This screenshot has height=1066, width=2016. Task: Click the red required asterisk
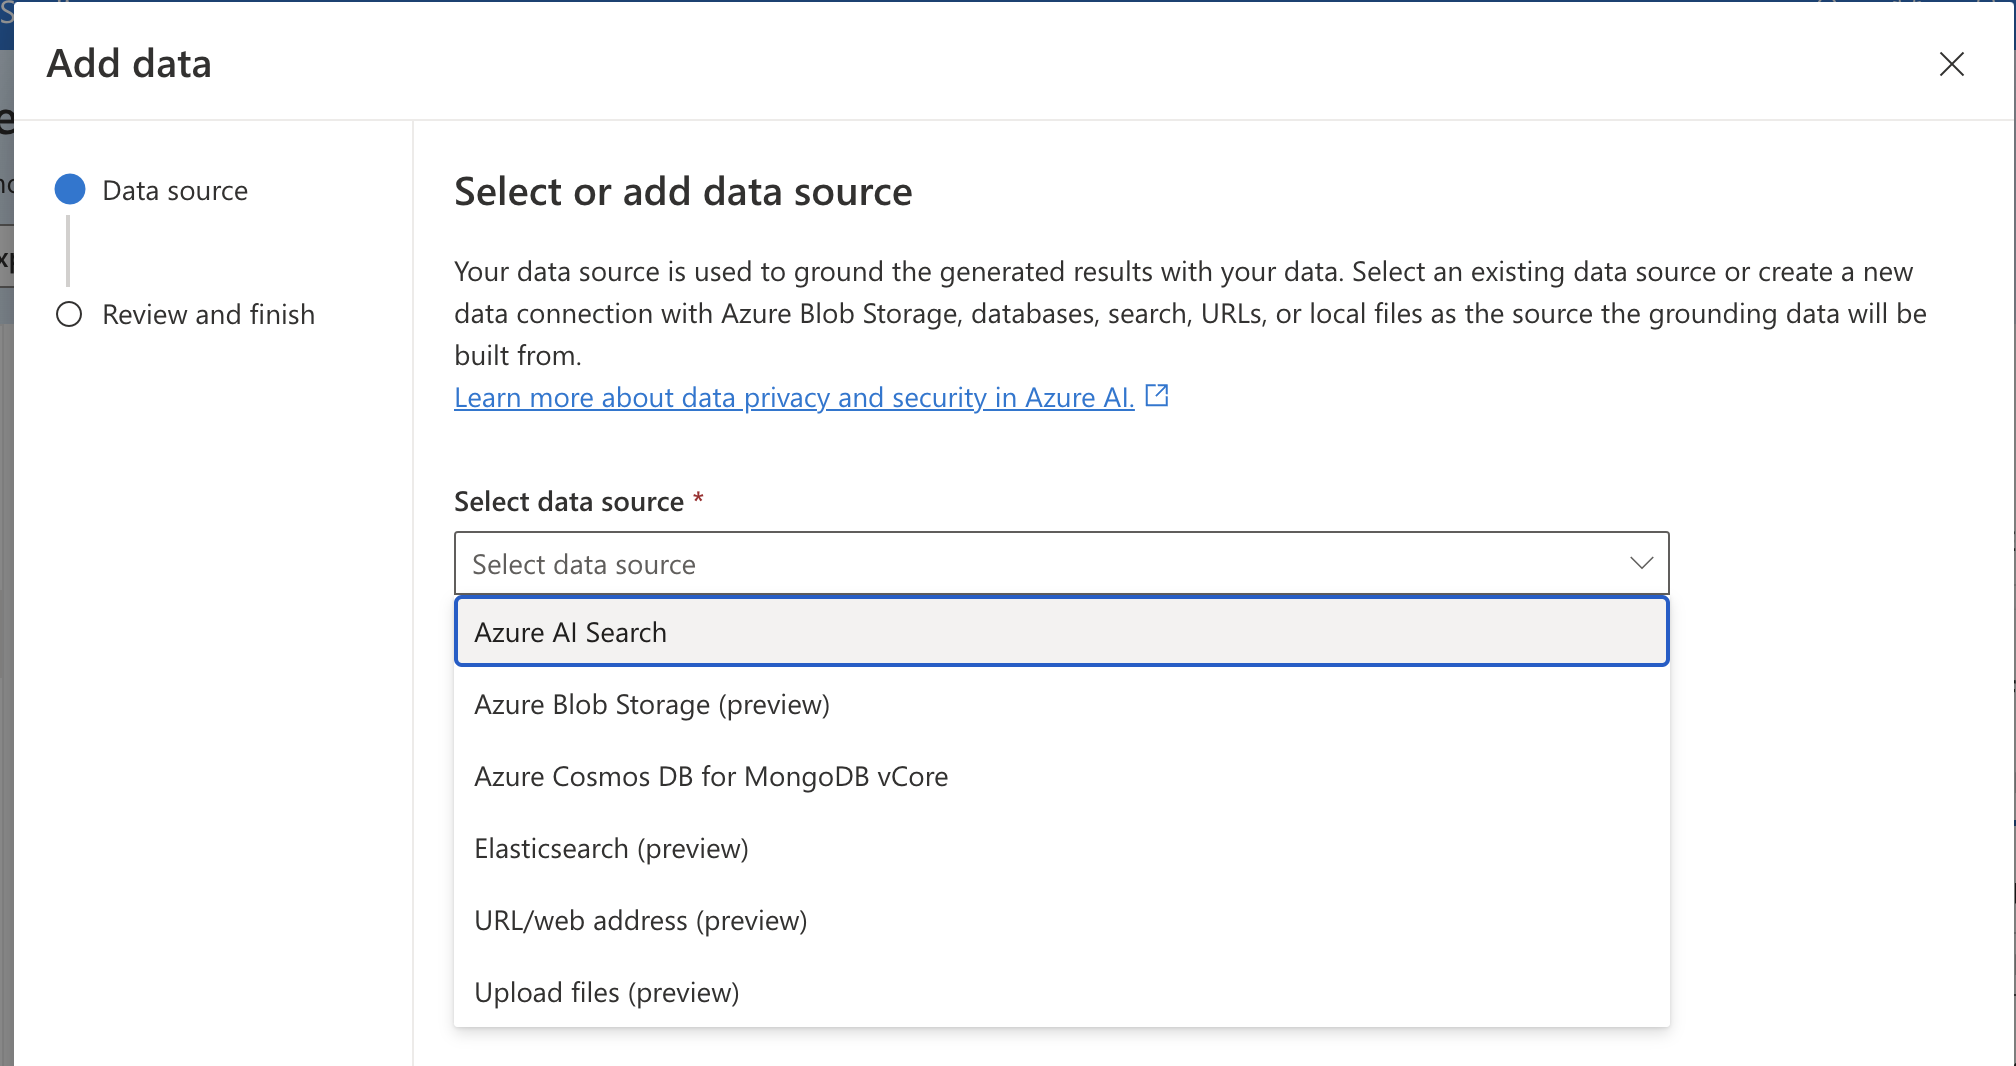(x=699, y=498)
